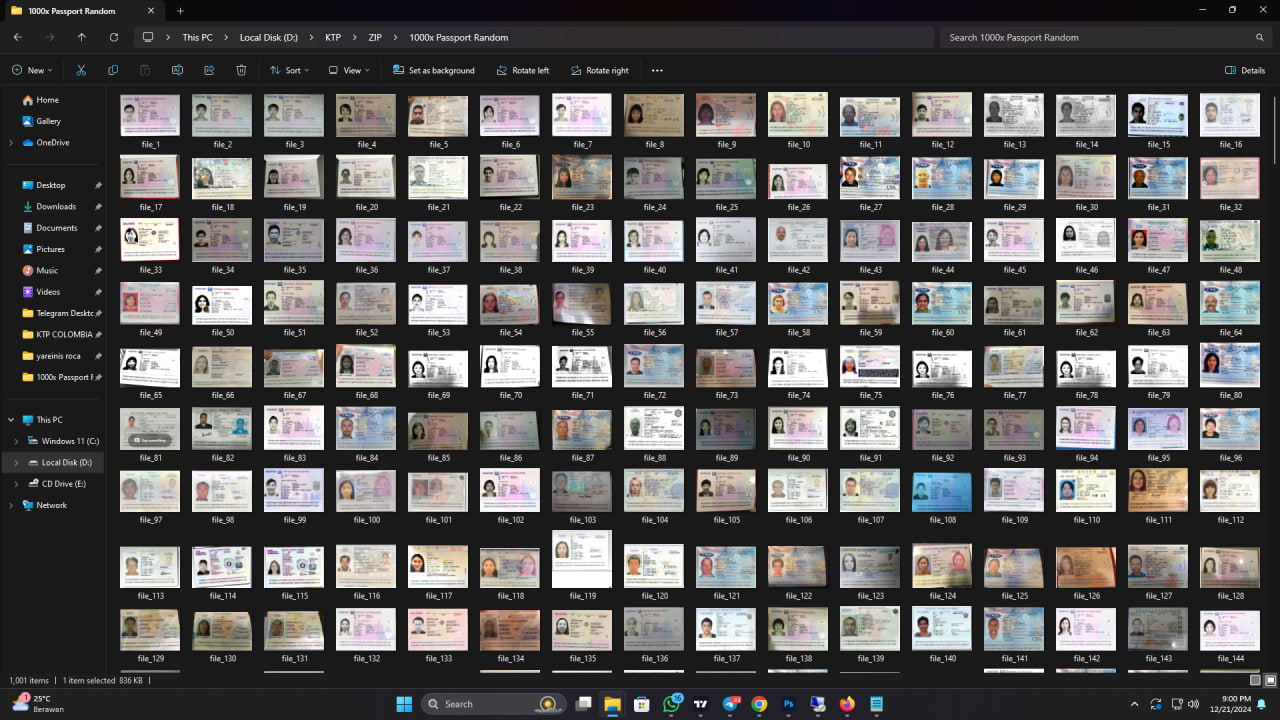Open the View dropdown menu

(x=349, y=70)
